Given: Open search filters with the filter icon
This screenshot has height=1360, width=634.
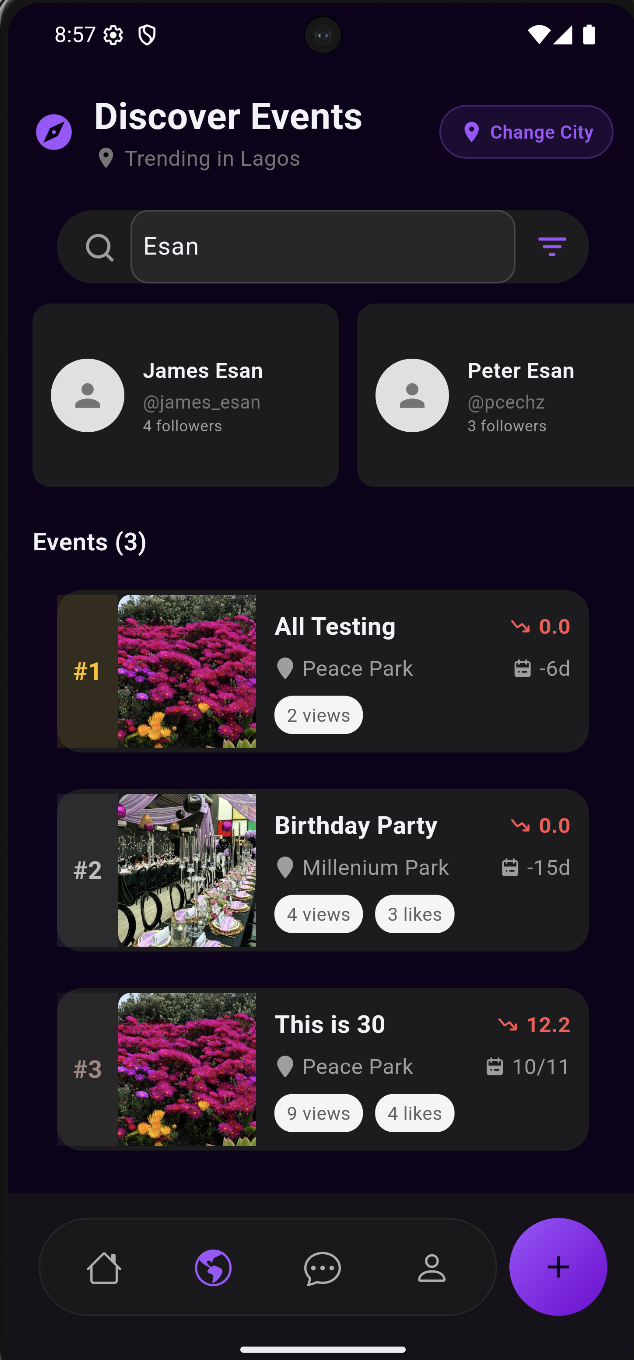Looking at the screenshot, I should (x=551, y=246).
